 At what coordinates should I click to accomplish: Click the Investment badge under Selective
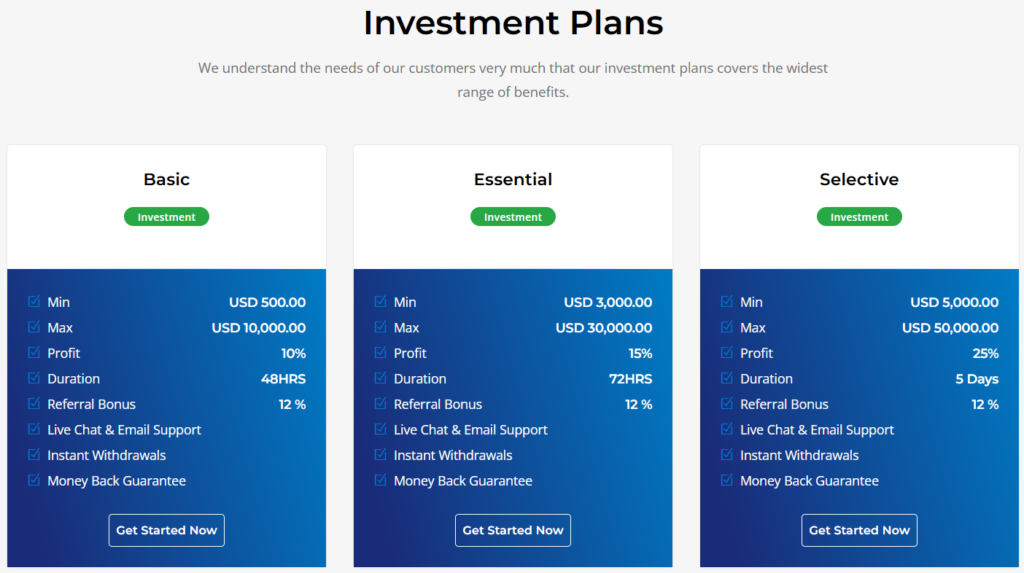pyautogui.click(x=859, y=217)
